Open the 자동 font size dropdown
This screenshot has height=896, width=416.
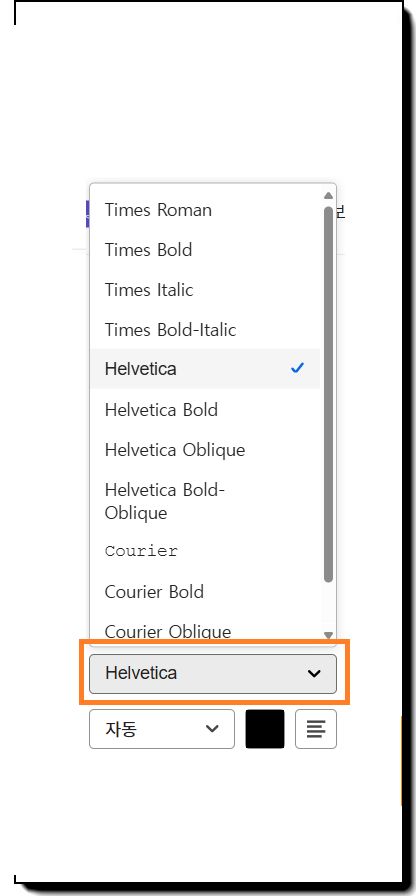162,729
